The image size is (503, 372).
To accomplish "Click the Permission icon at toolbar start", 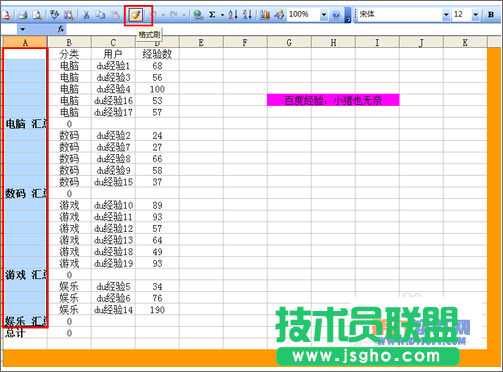I will pyautogui.click(x=6, y=15).
